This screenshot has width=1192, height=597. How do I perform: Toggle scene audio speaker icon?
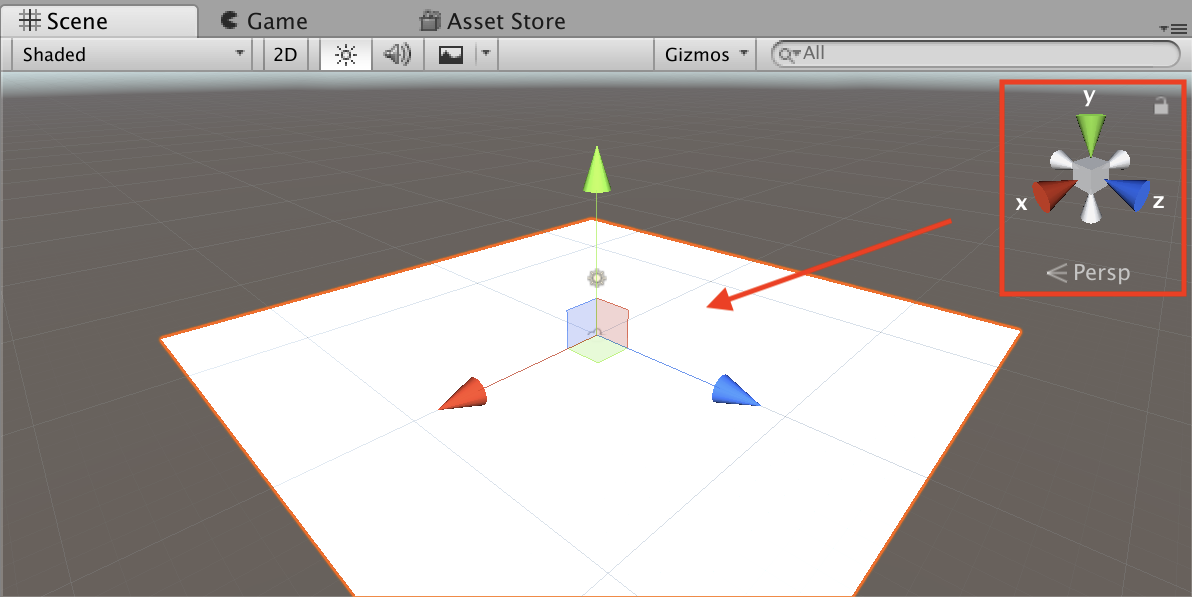(396, 55)
